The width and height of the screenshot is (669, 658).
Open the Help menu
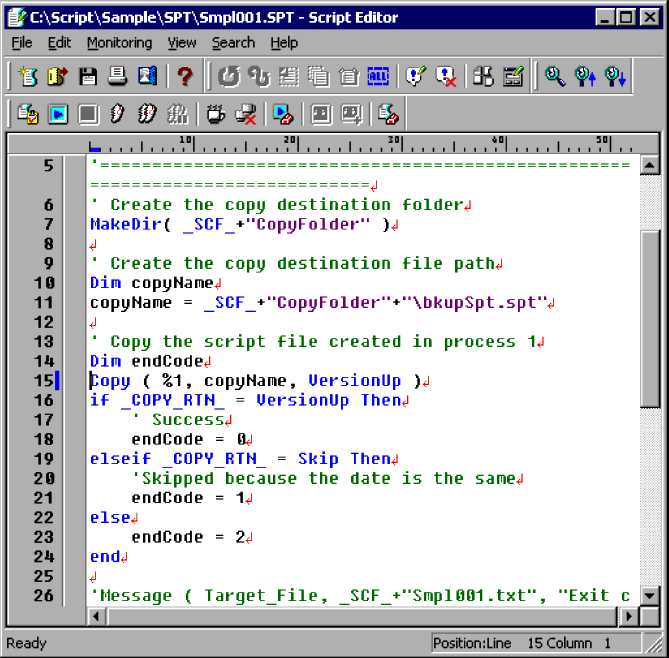284,43
